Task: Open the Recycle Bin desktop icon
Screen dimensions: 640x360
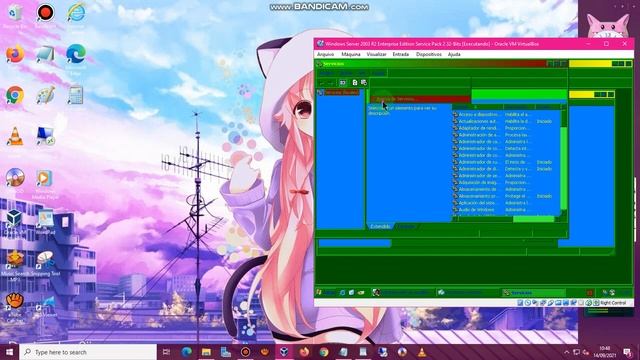Action: 14,13
